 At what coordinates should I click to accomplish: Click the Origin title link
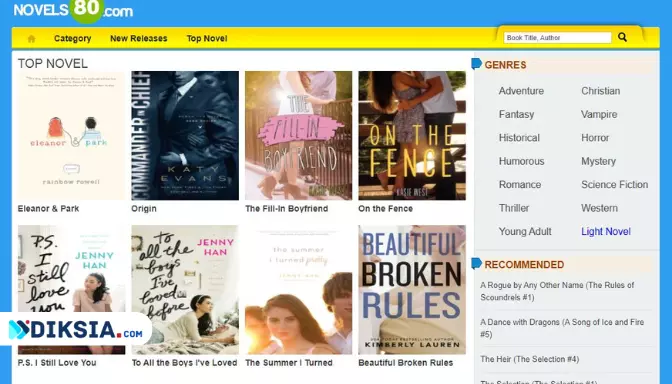click(x=144, y=209)
